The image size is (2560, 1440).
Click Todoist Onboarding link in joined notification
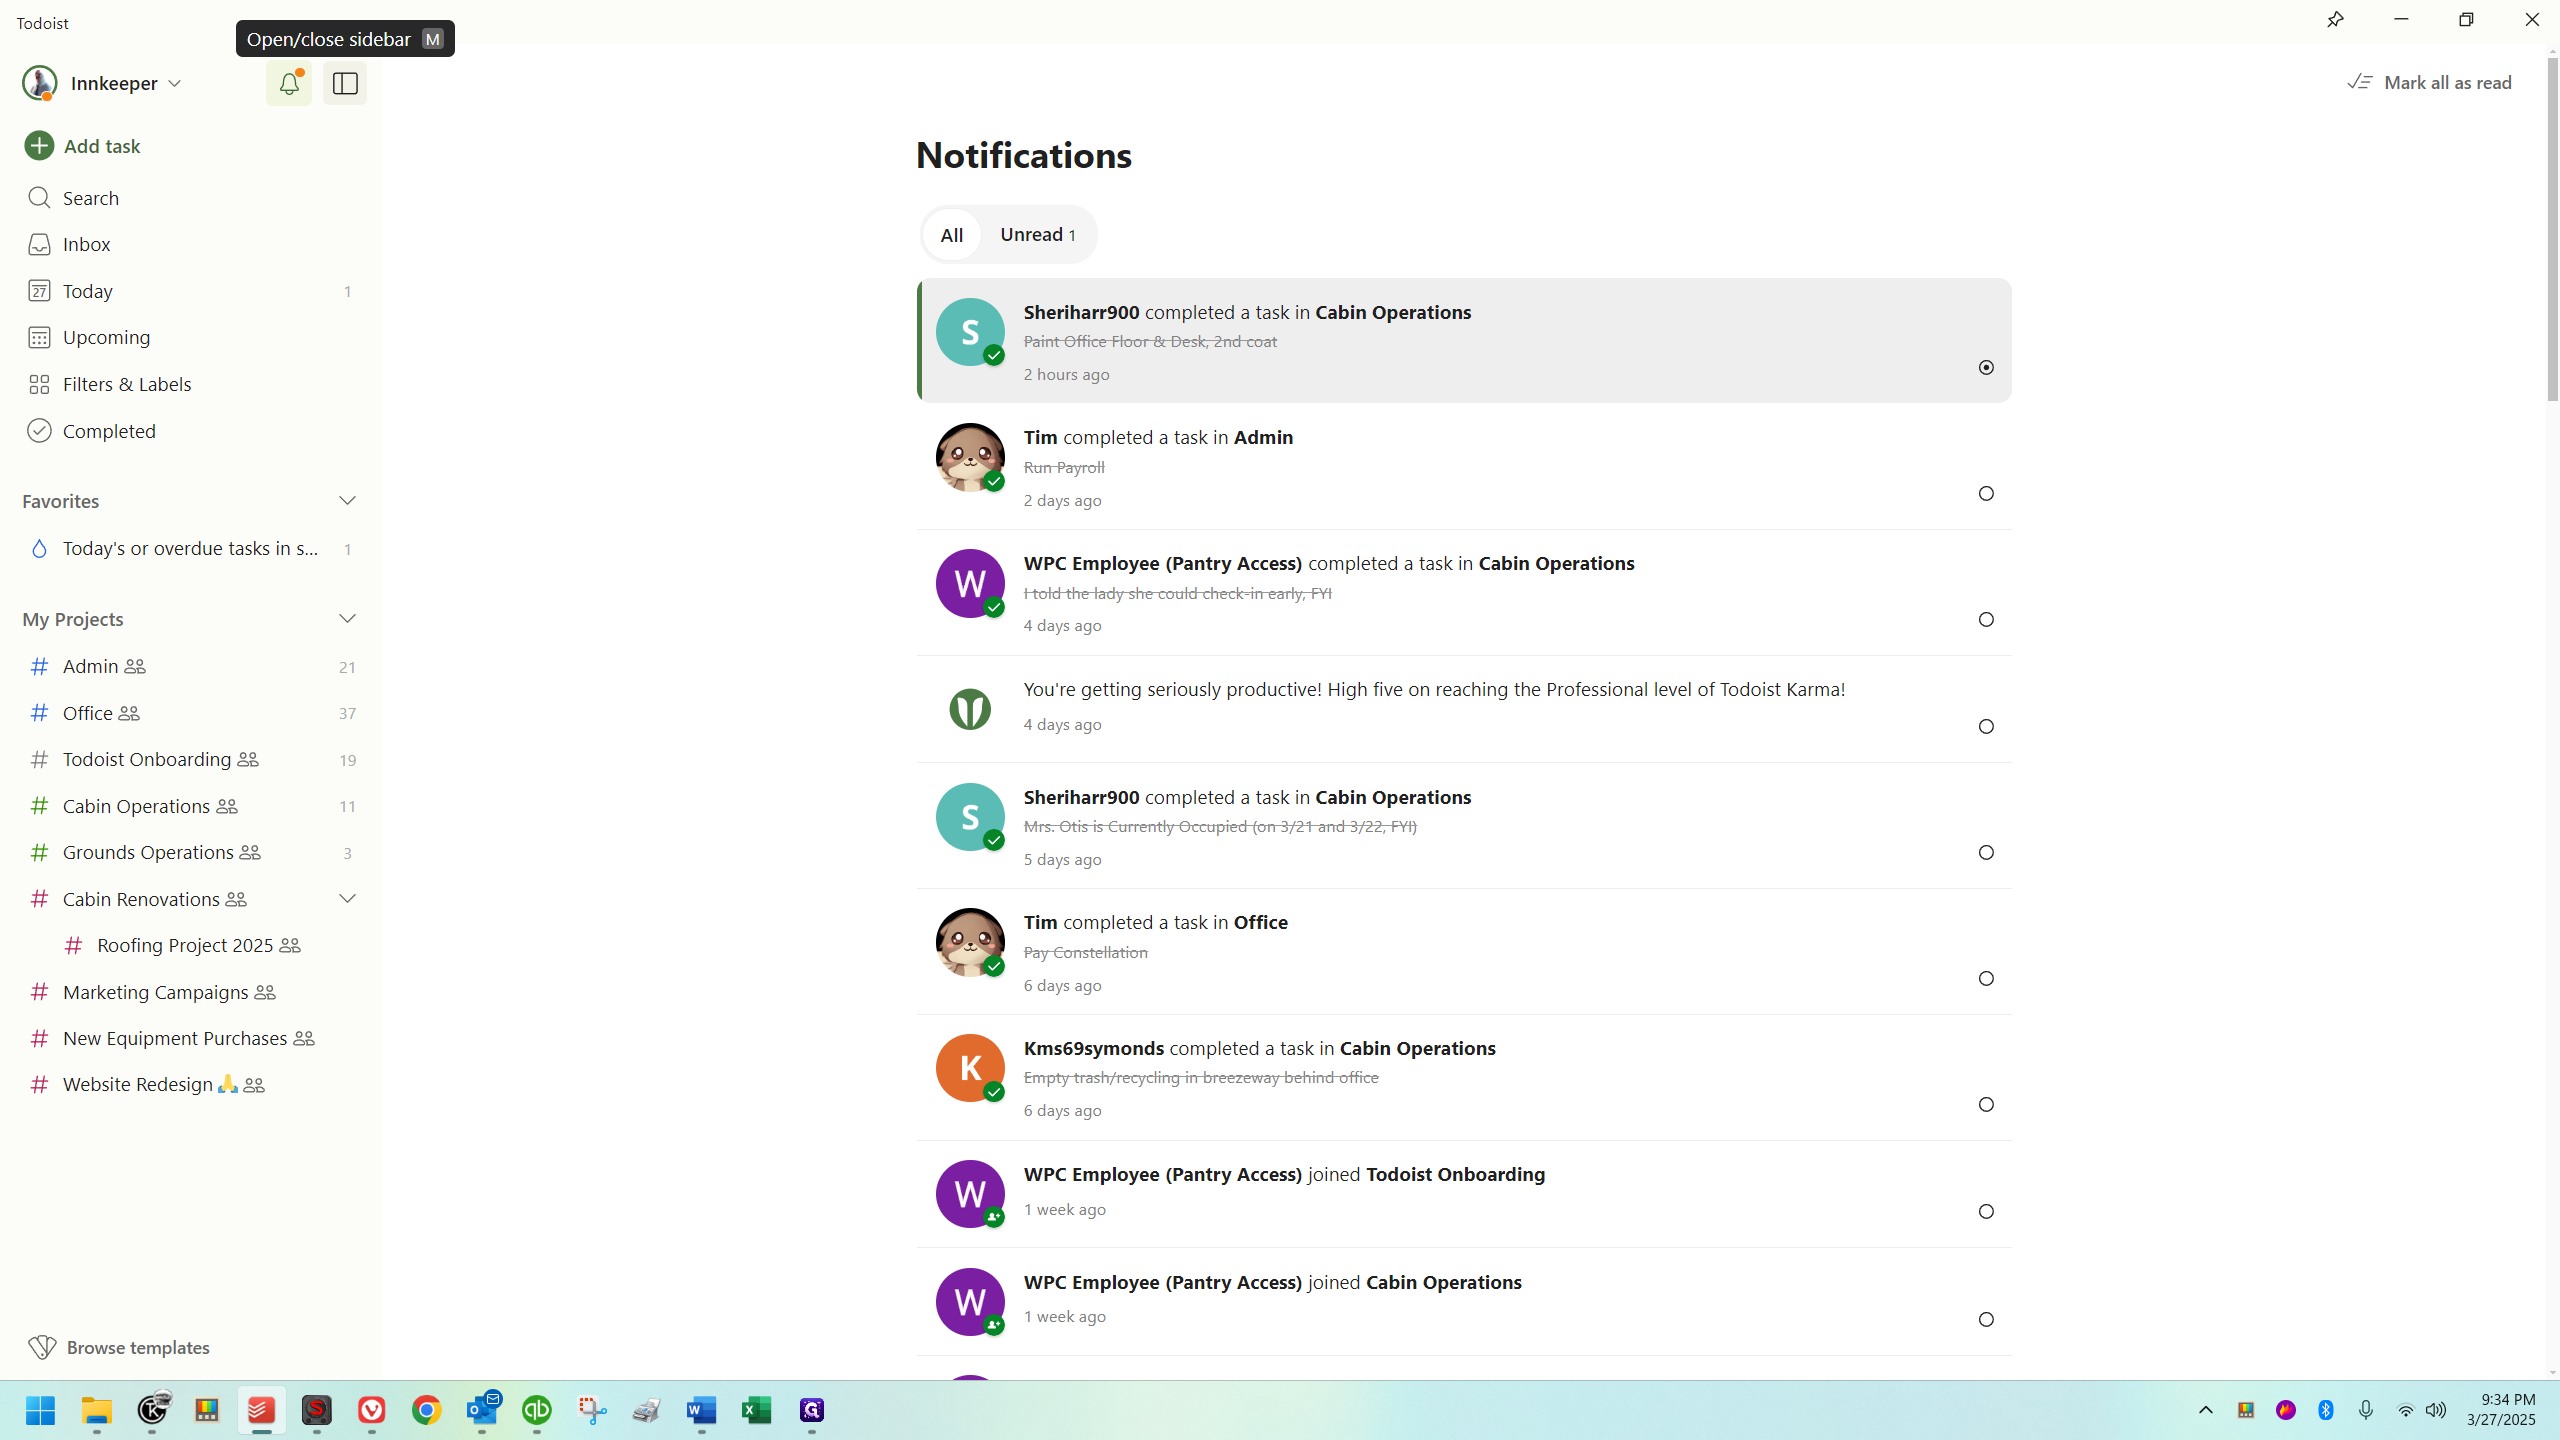[x=1455, y=1174]
